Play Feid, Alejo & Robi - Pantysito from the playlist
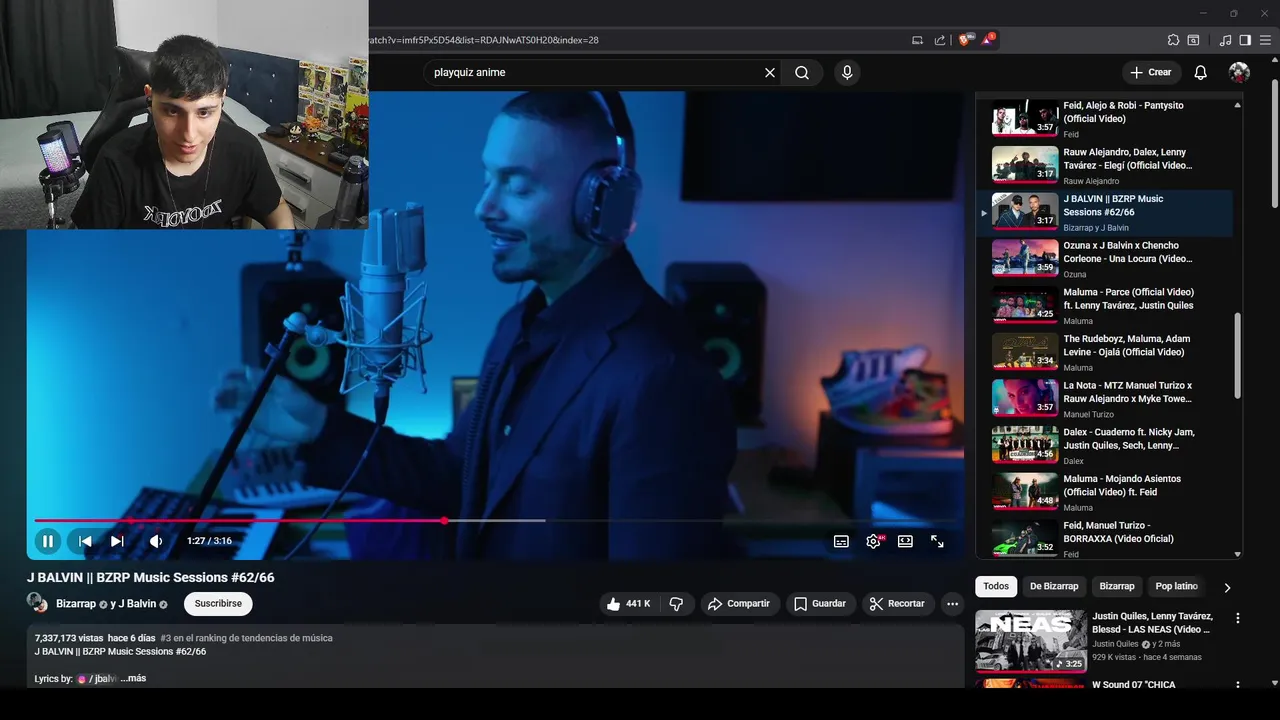This screenshot has width=1280, height=720. (x=1105, y=118)
